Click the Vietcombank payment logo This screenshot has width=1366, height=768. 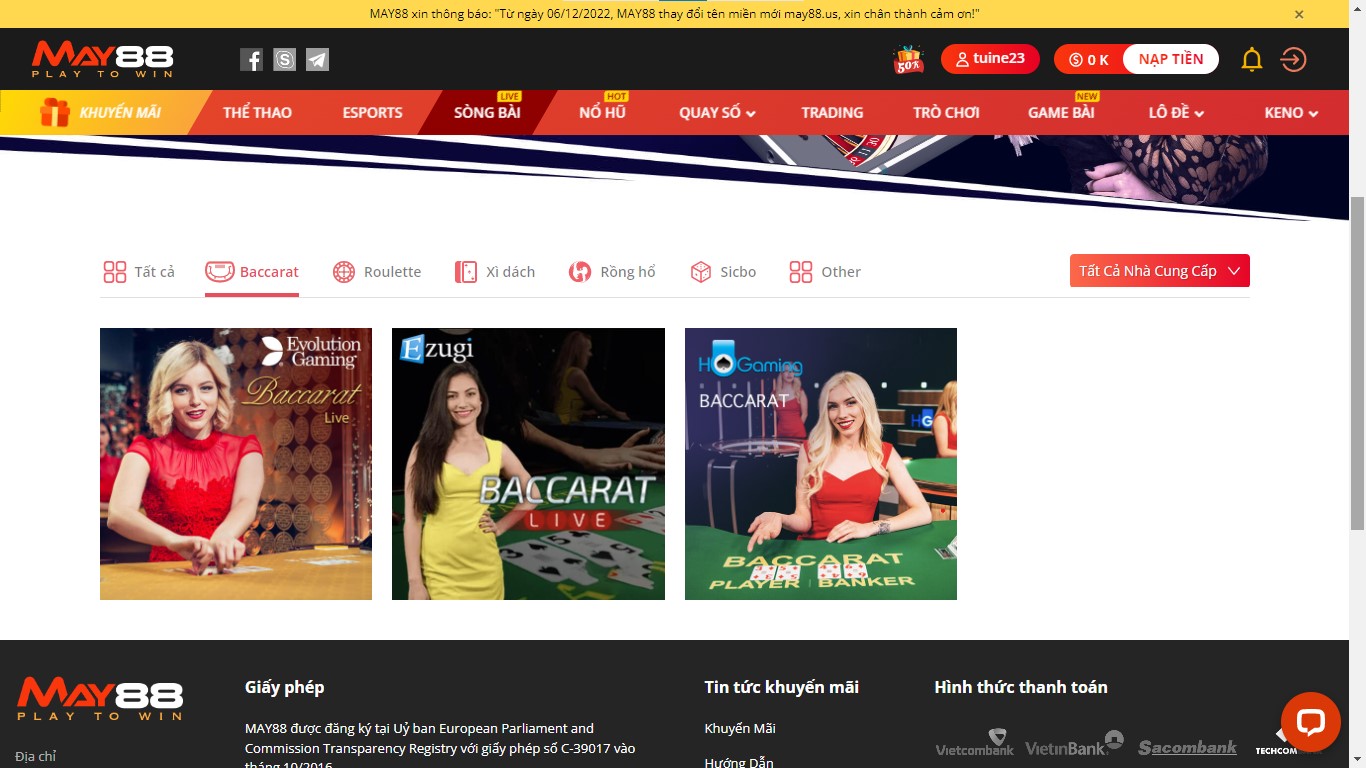[975, 743]
